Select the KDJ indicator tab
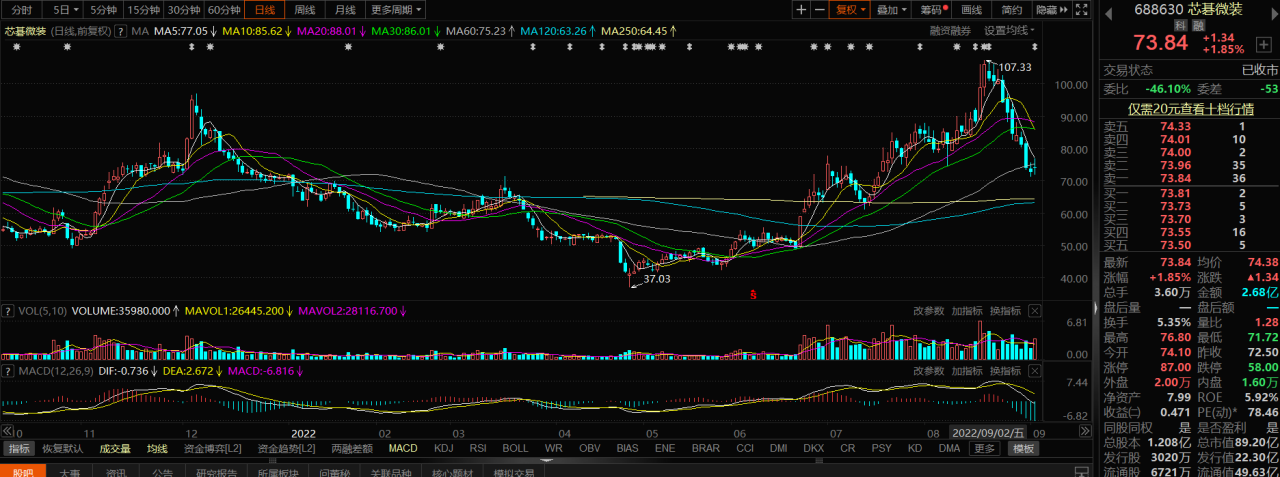Screen dimensions: 1280x477 (443, 449)
